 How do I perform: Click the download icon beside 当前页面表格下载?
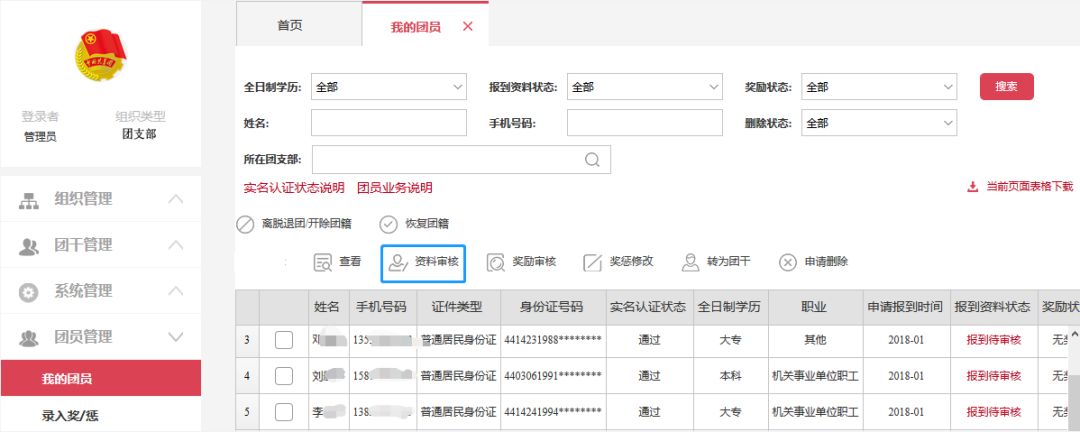973,187
